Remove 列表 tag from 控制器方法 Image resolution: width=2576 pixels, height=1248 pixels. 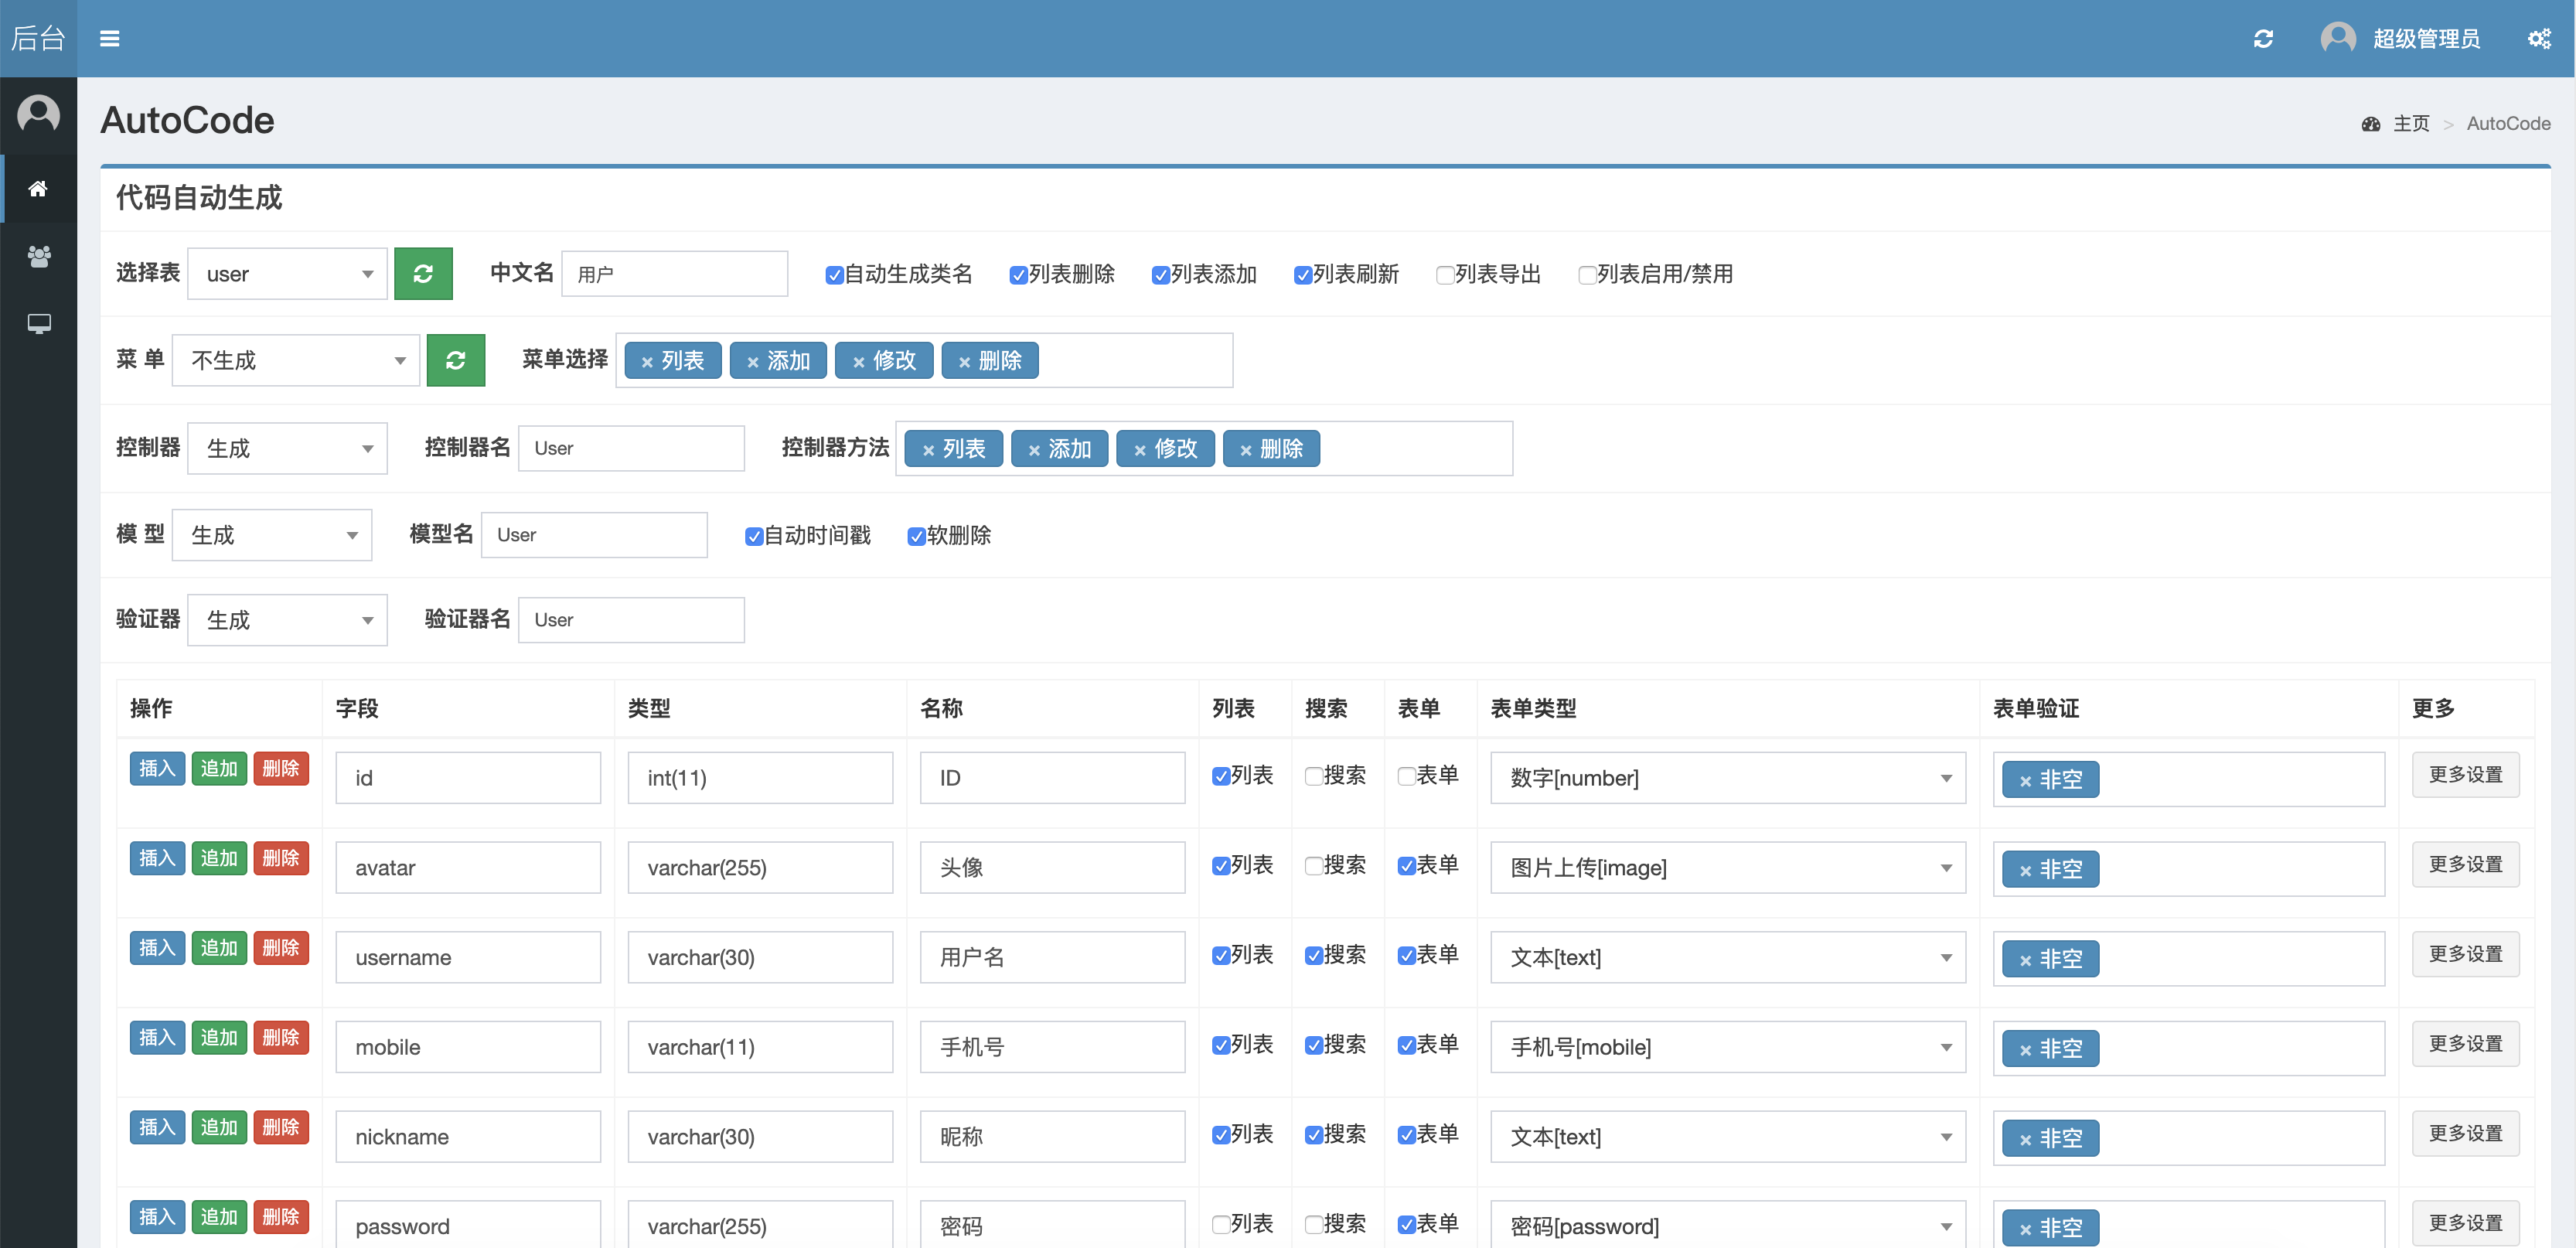coord(928,450)
